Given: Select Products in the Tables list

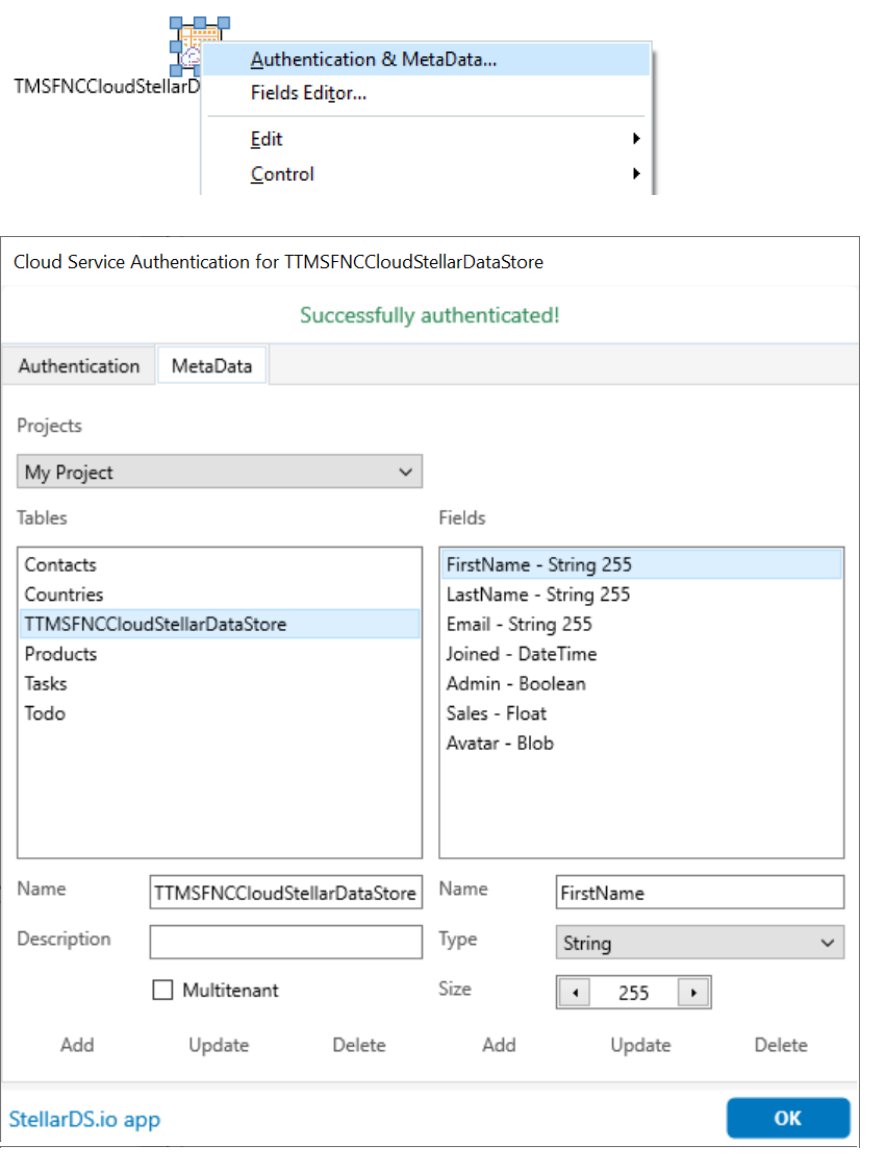Looking at the screenshot, I should (x=219, y=654).
